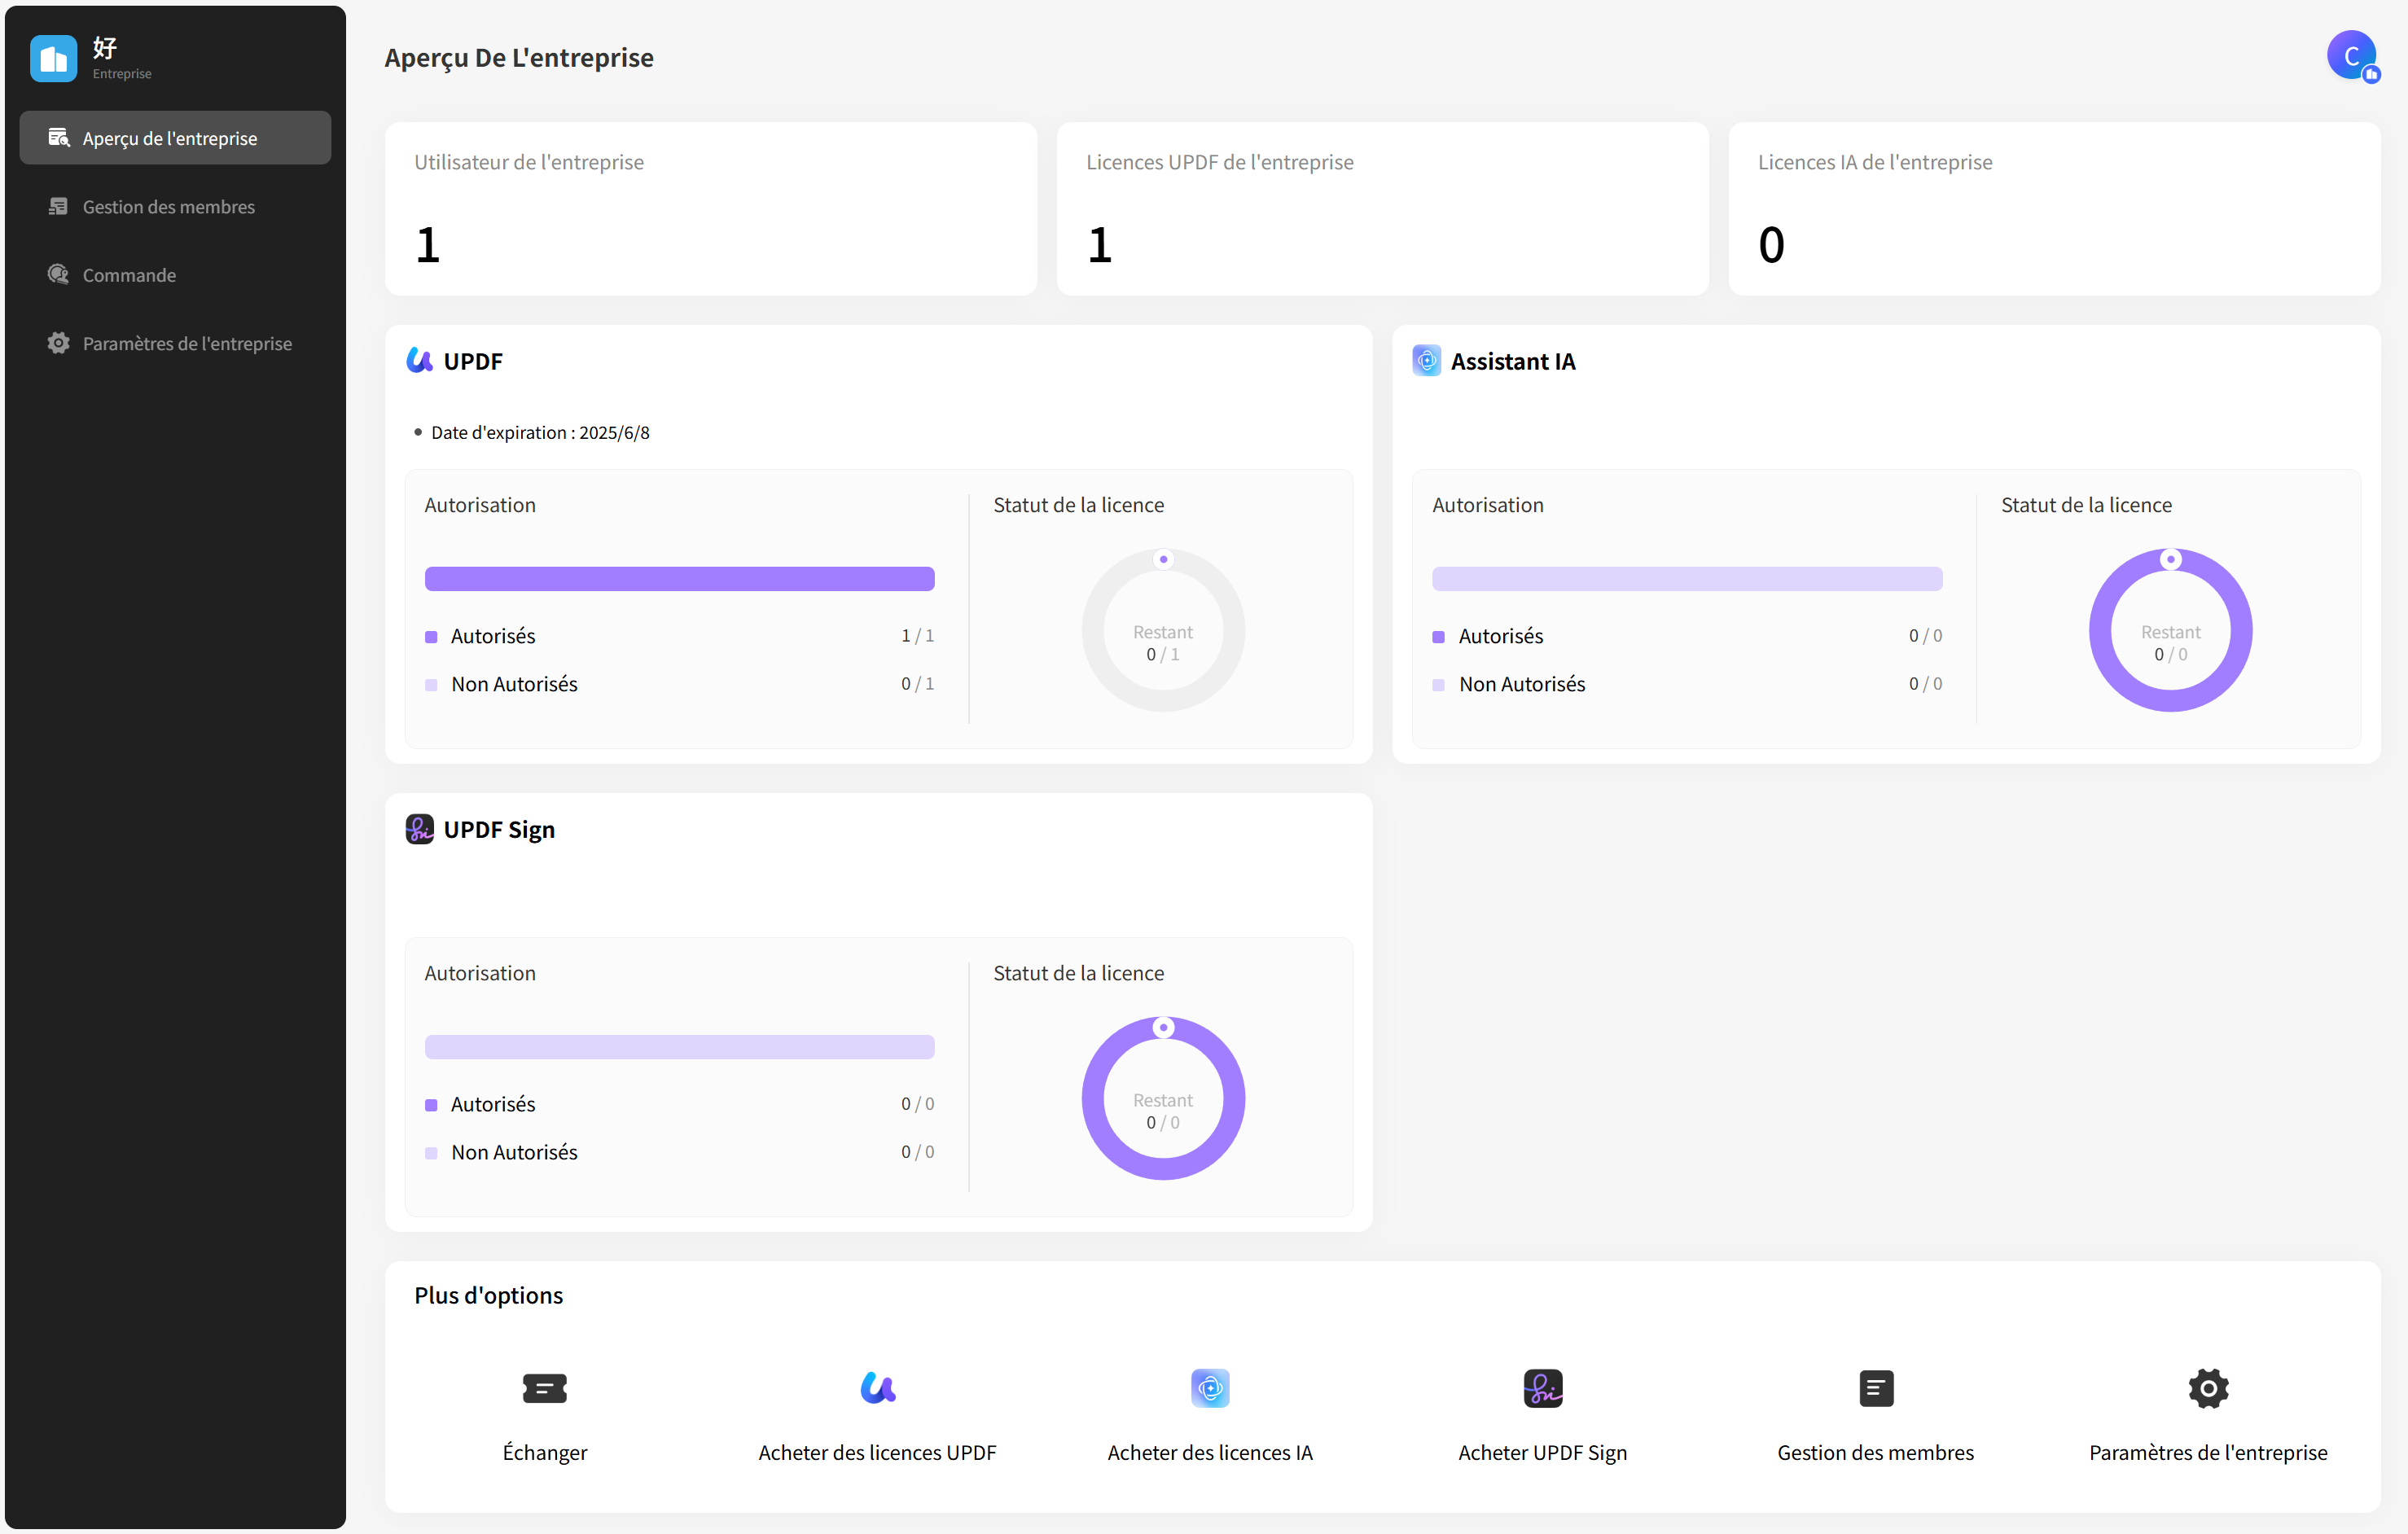Image resolution: width=2408 pixels, height=1534 pixels.
Task: Click the Utilisateur de l'entreprise card
Action: pyautogui.click(x=710, y=208)
